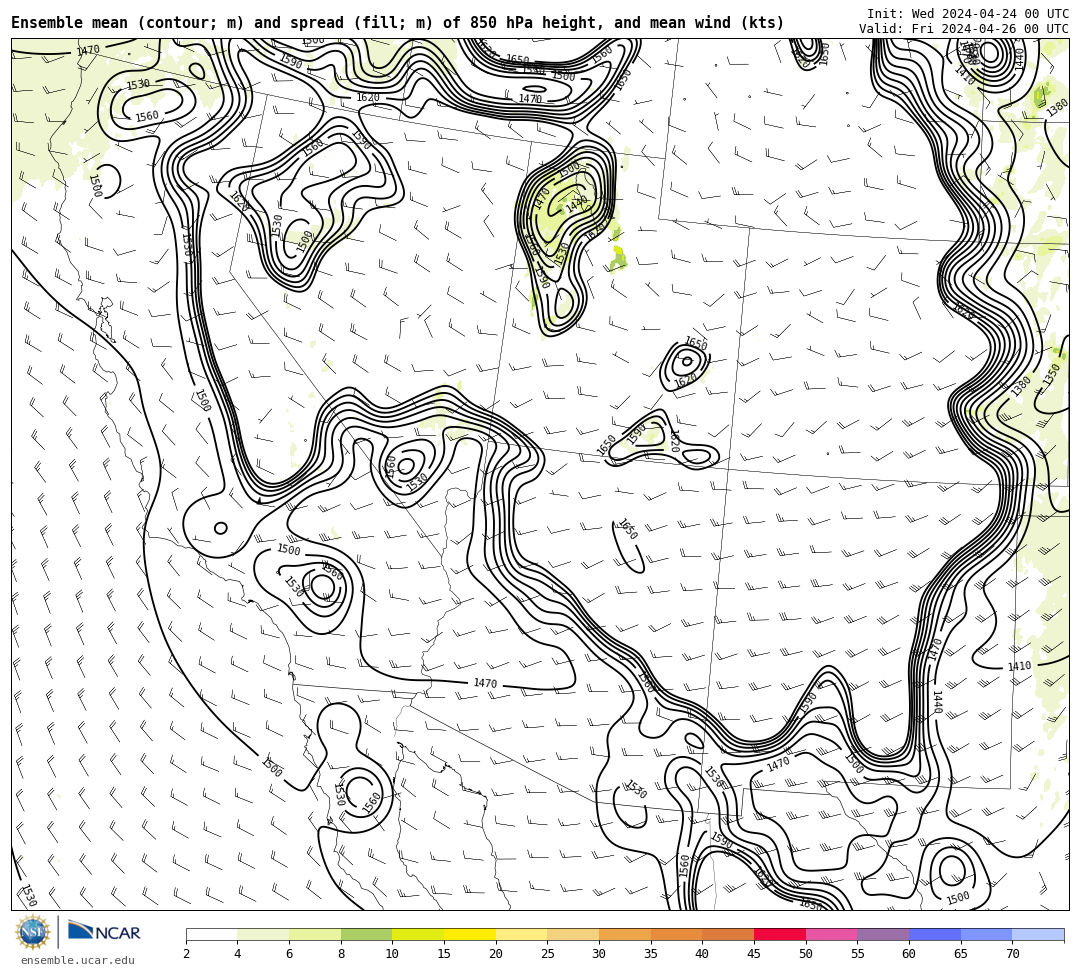Image resolution: width=1080 pixels, height=973 pixels.
Task: Pick the pale blue above-70 colorbar swatch
Action: click(1038, 934)
